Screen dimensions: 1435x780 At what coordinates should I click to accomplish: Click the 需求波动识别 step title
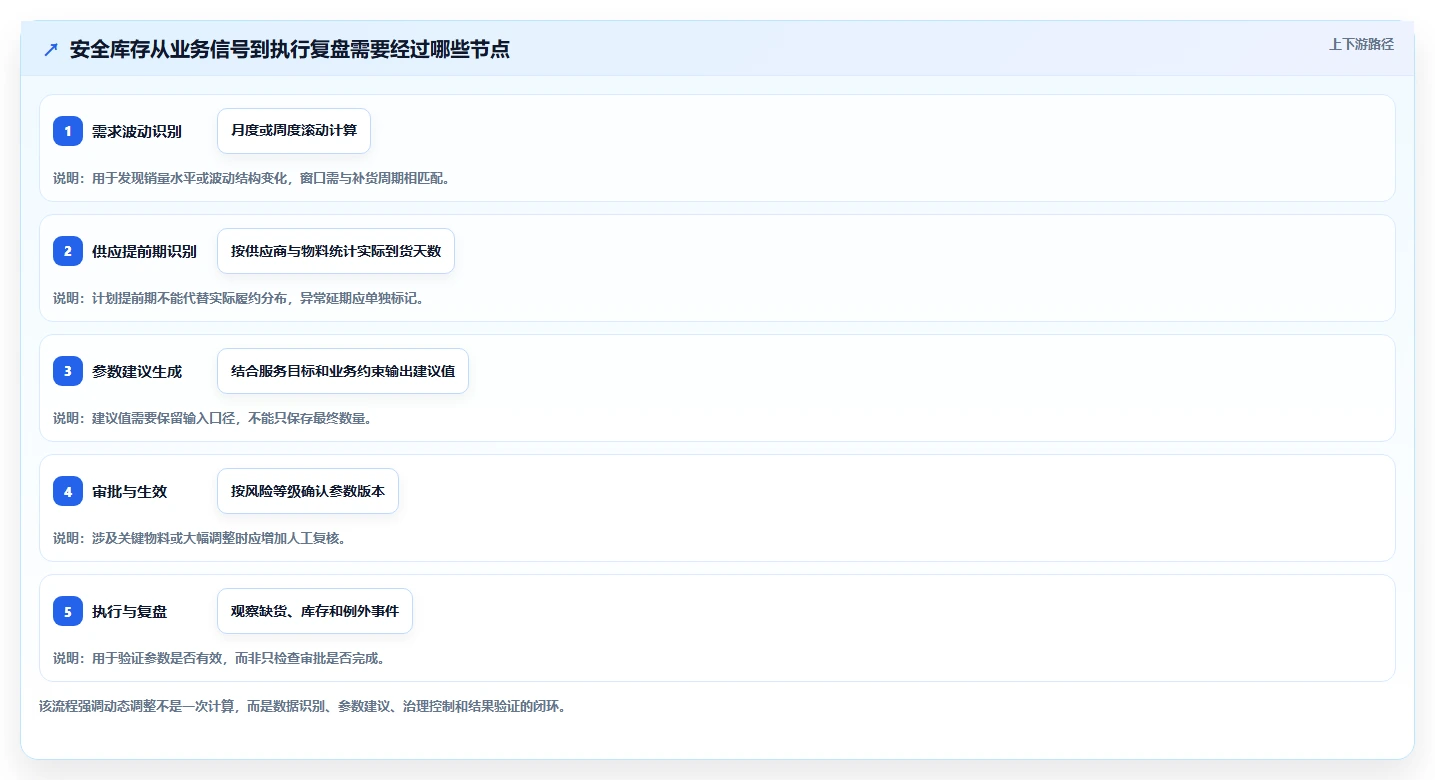click(x=137, y=131)
